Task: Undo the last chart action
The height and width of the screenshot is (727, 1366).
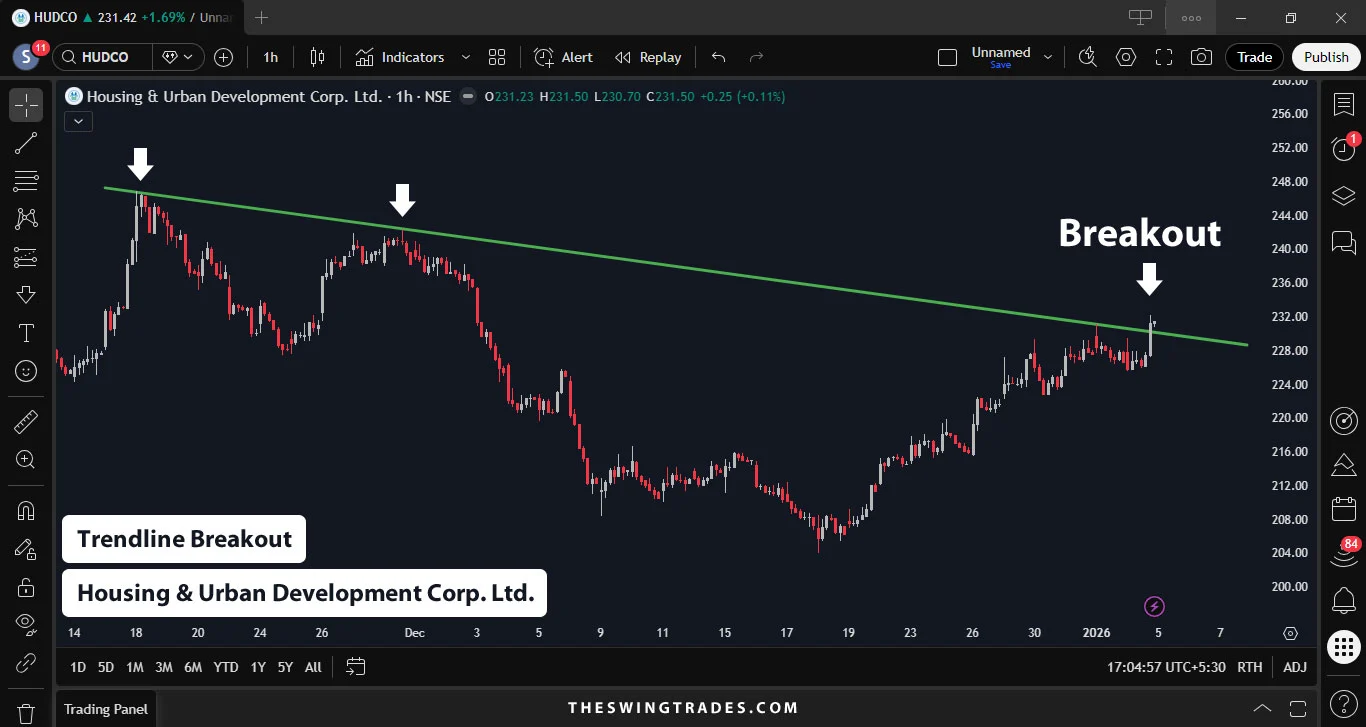Action: [718, 57]
